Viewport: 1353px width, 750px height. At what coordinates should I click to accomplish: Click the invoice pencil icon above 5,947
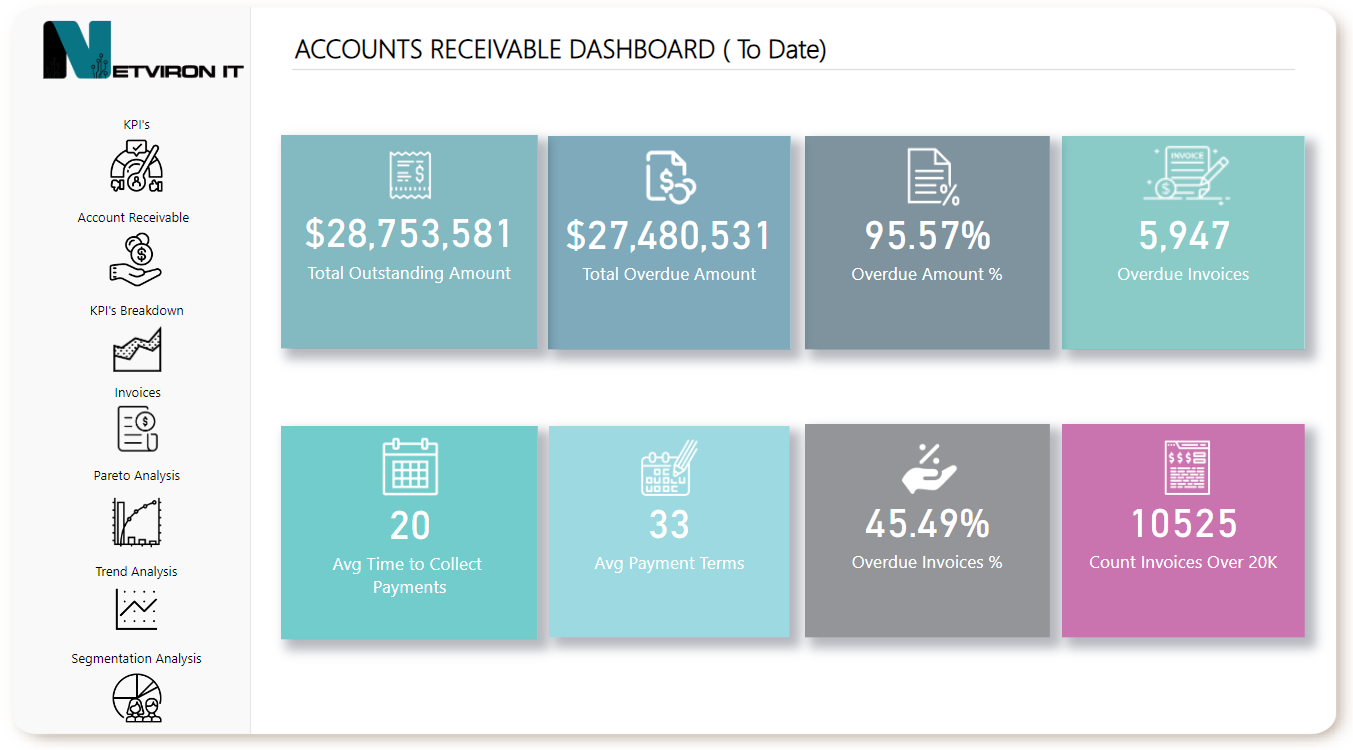click(1183, 177)
